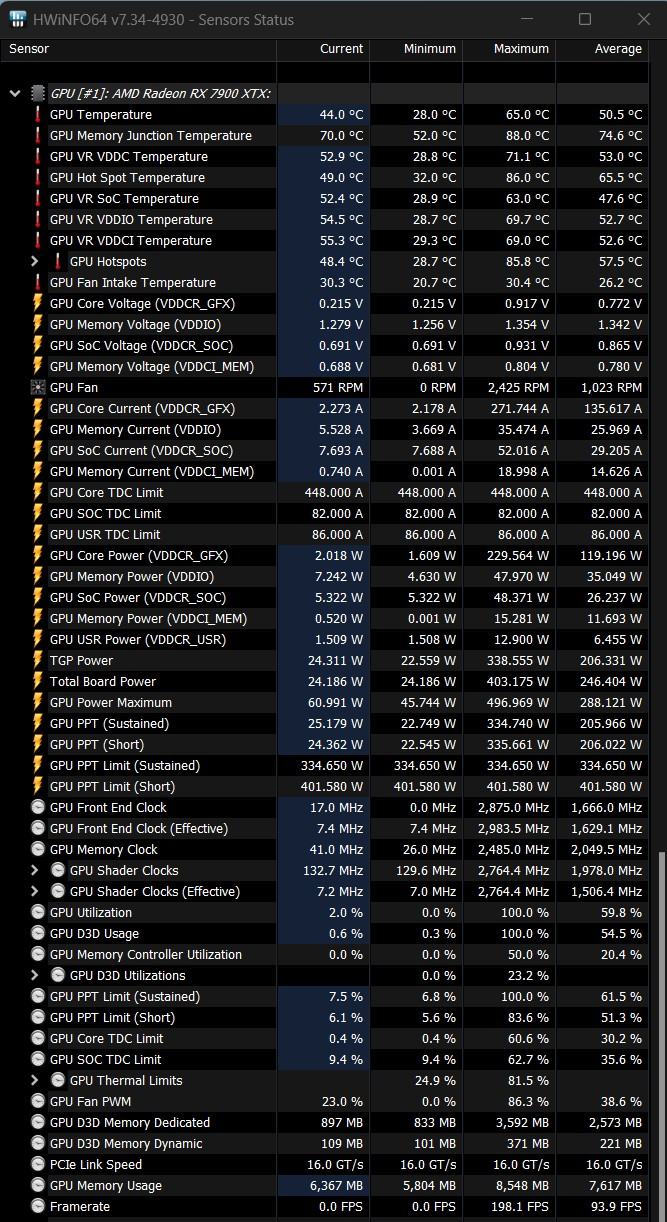
Task: Click lightning icon of Total Board Power
Action: (x=38, y=681)
